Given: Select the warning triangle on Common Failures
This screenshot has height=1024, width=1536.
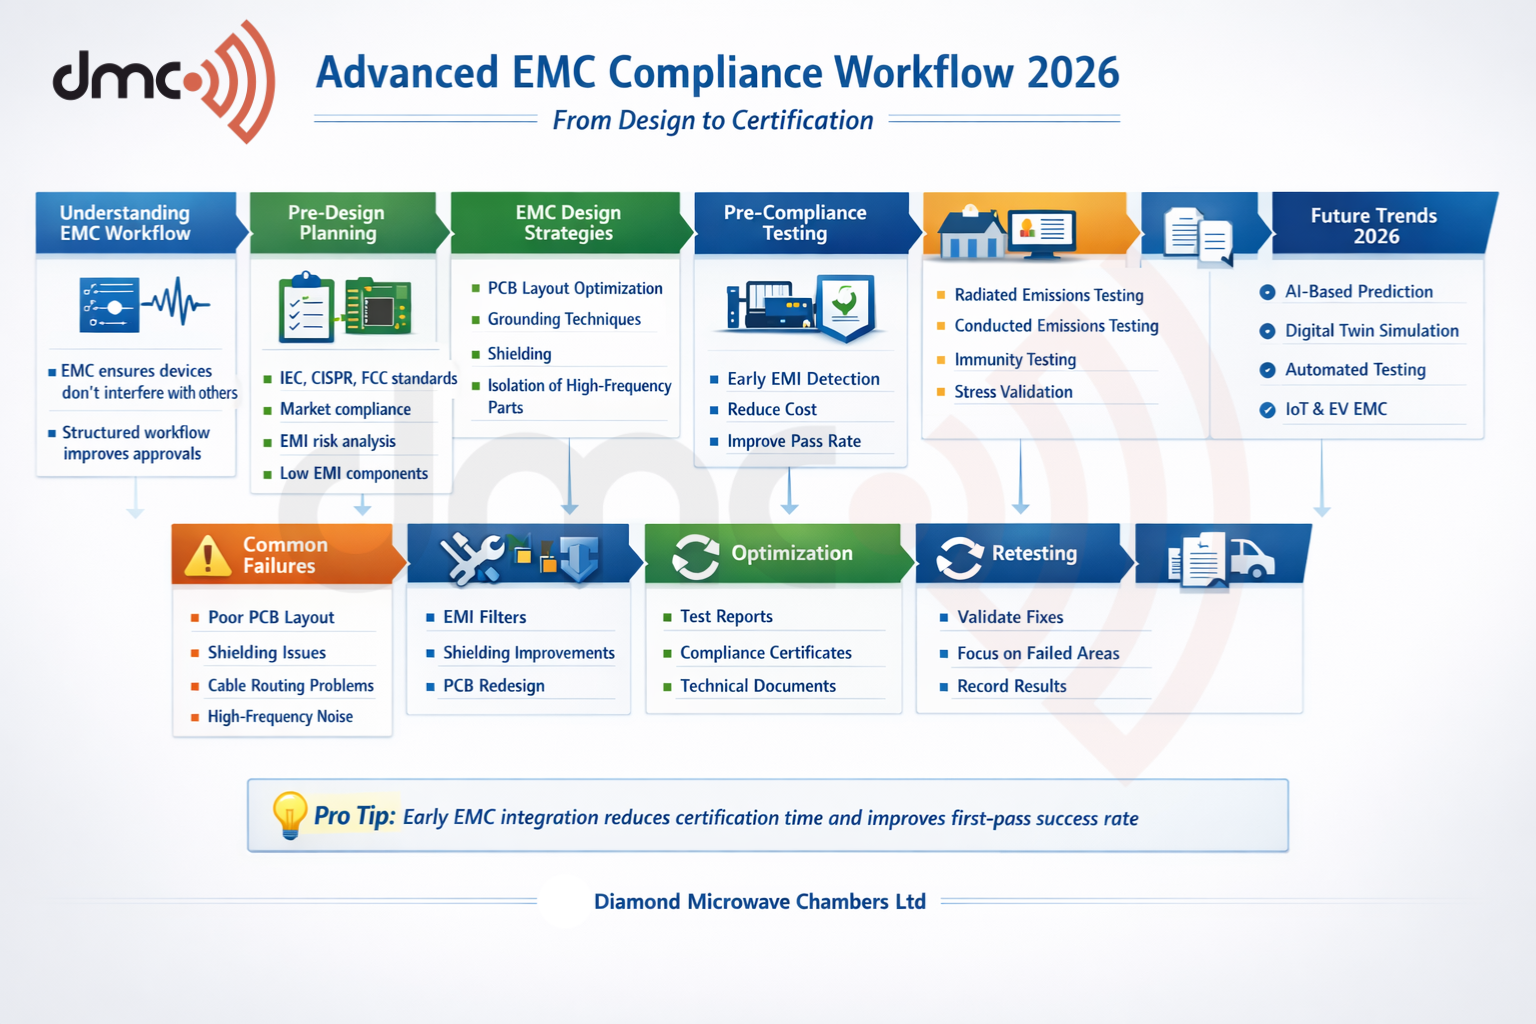Looking at the screenshot, I should pyautogui.click(x=207, y=555).
